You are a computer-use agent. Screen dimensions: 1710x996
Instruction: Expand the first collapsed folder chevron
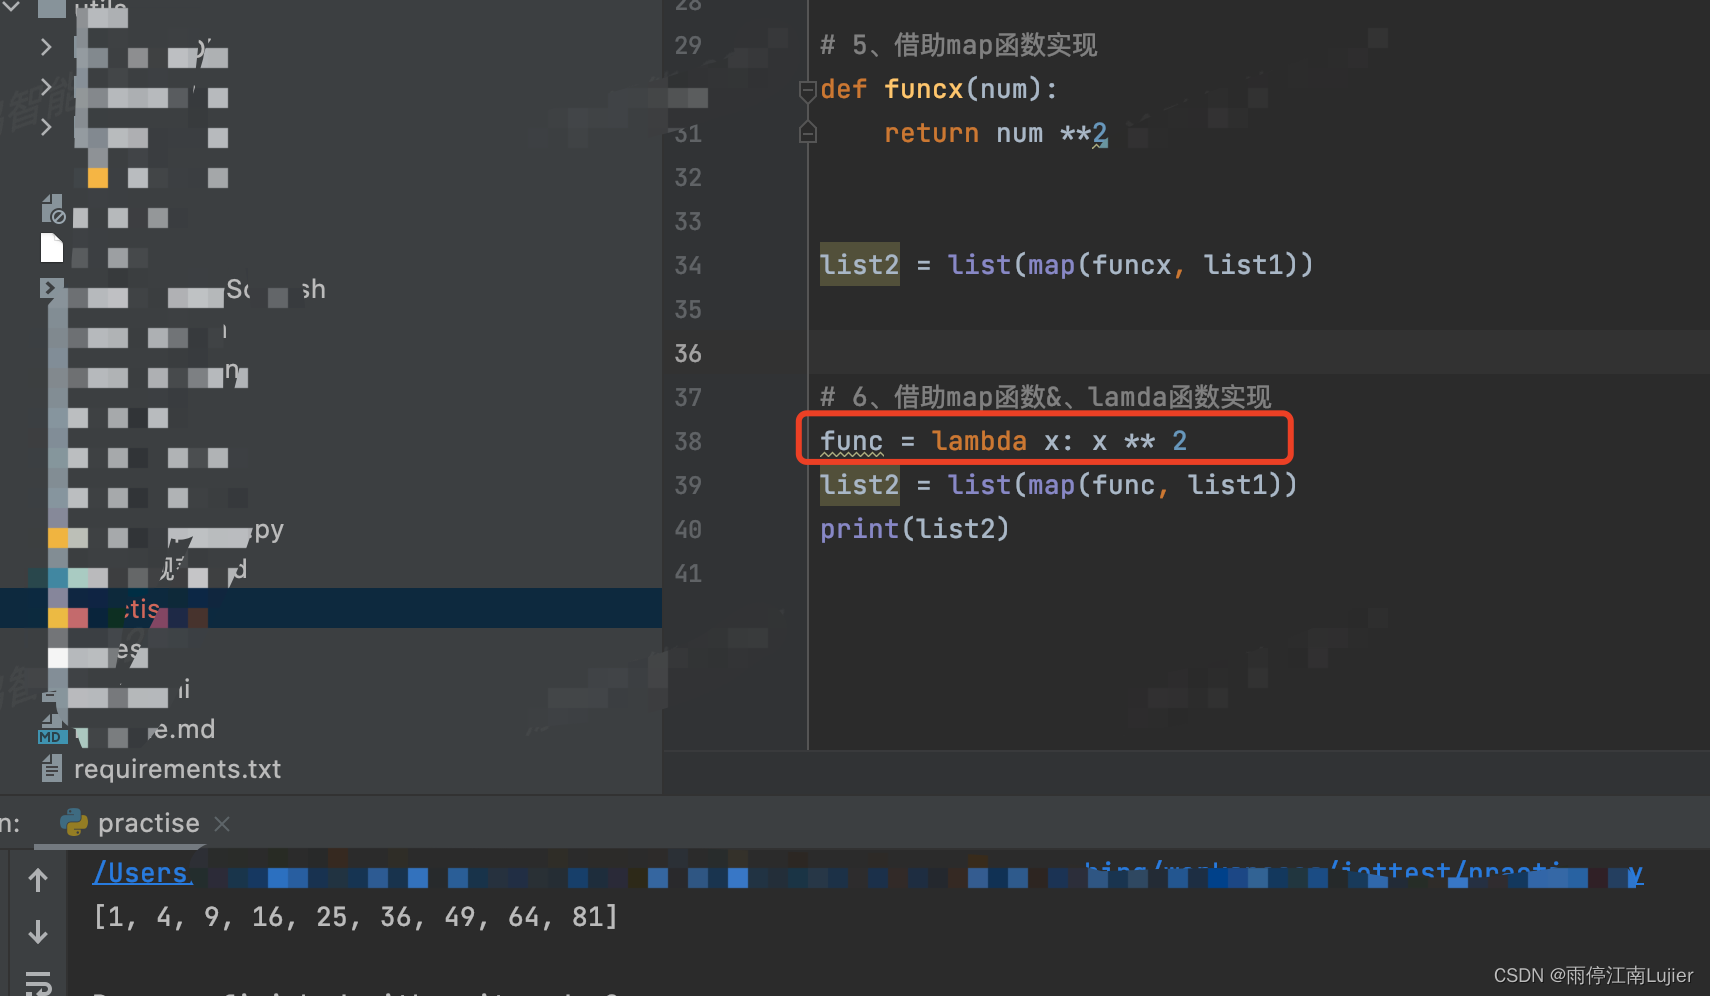tap(46, 46)
